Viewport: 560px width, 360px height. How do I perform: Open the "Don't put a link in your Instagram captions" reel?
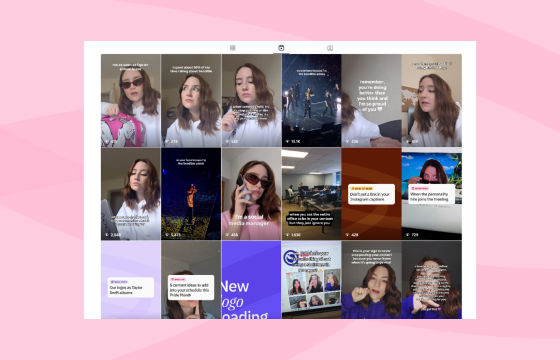coord(371,194)
